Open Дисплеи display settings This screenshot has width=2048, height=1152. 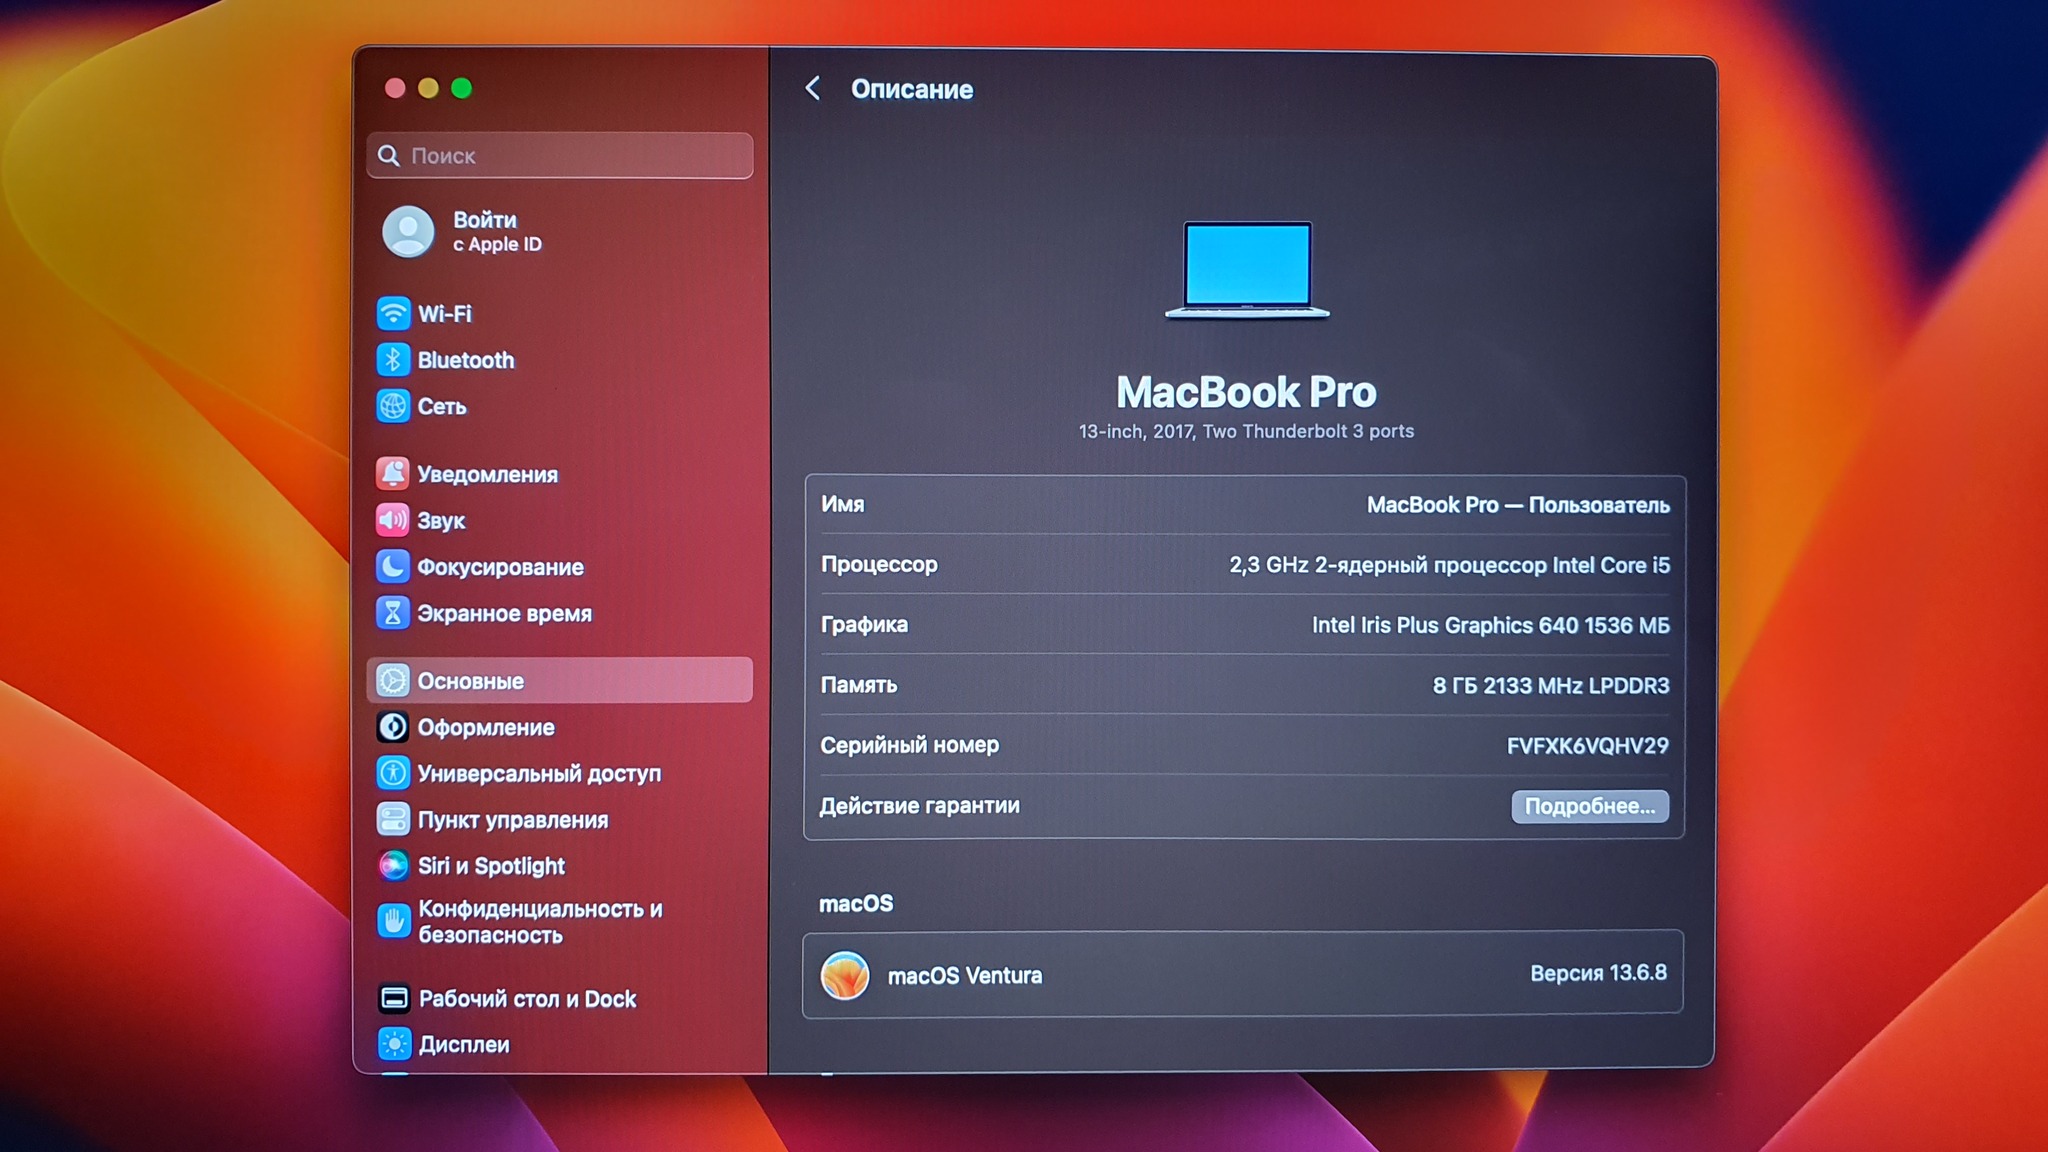(x=464, y=1045)
